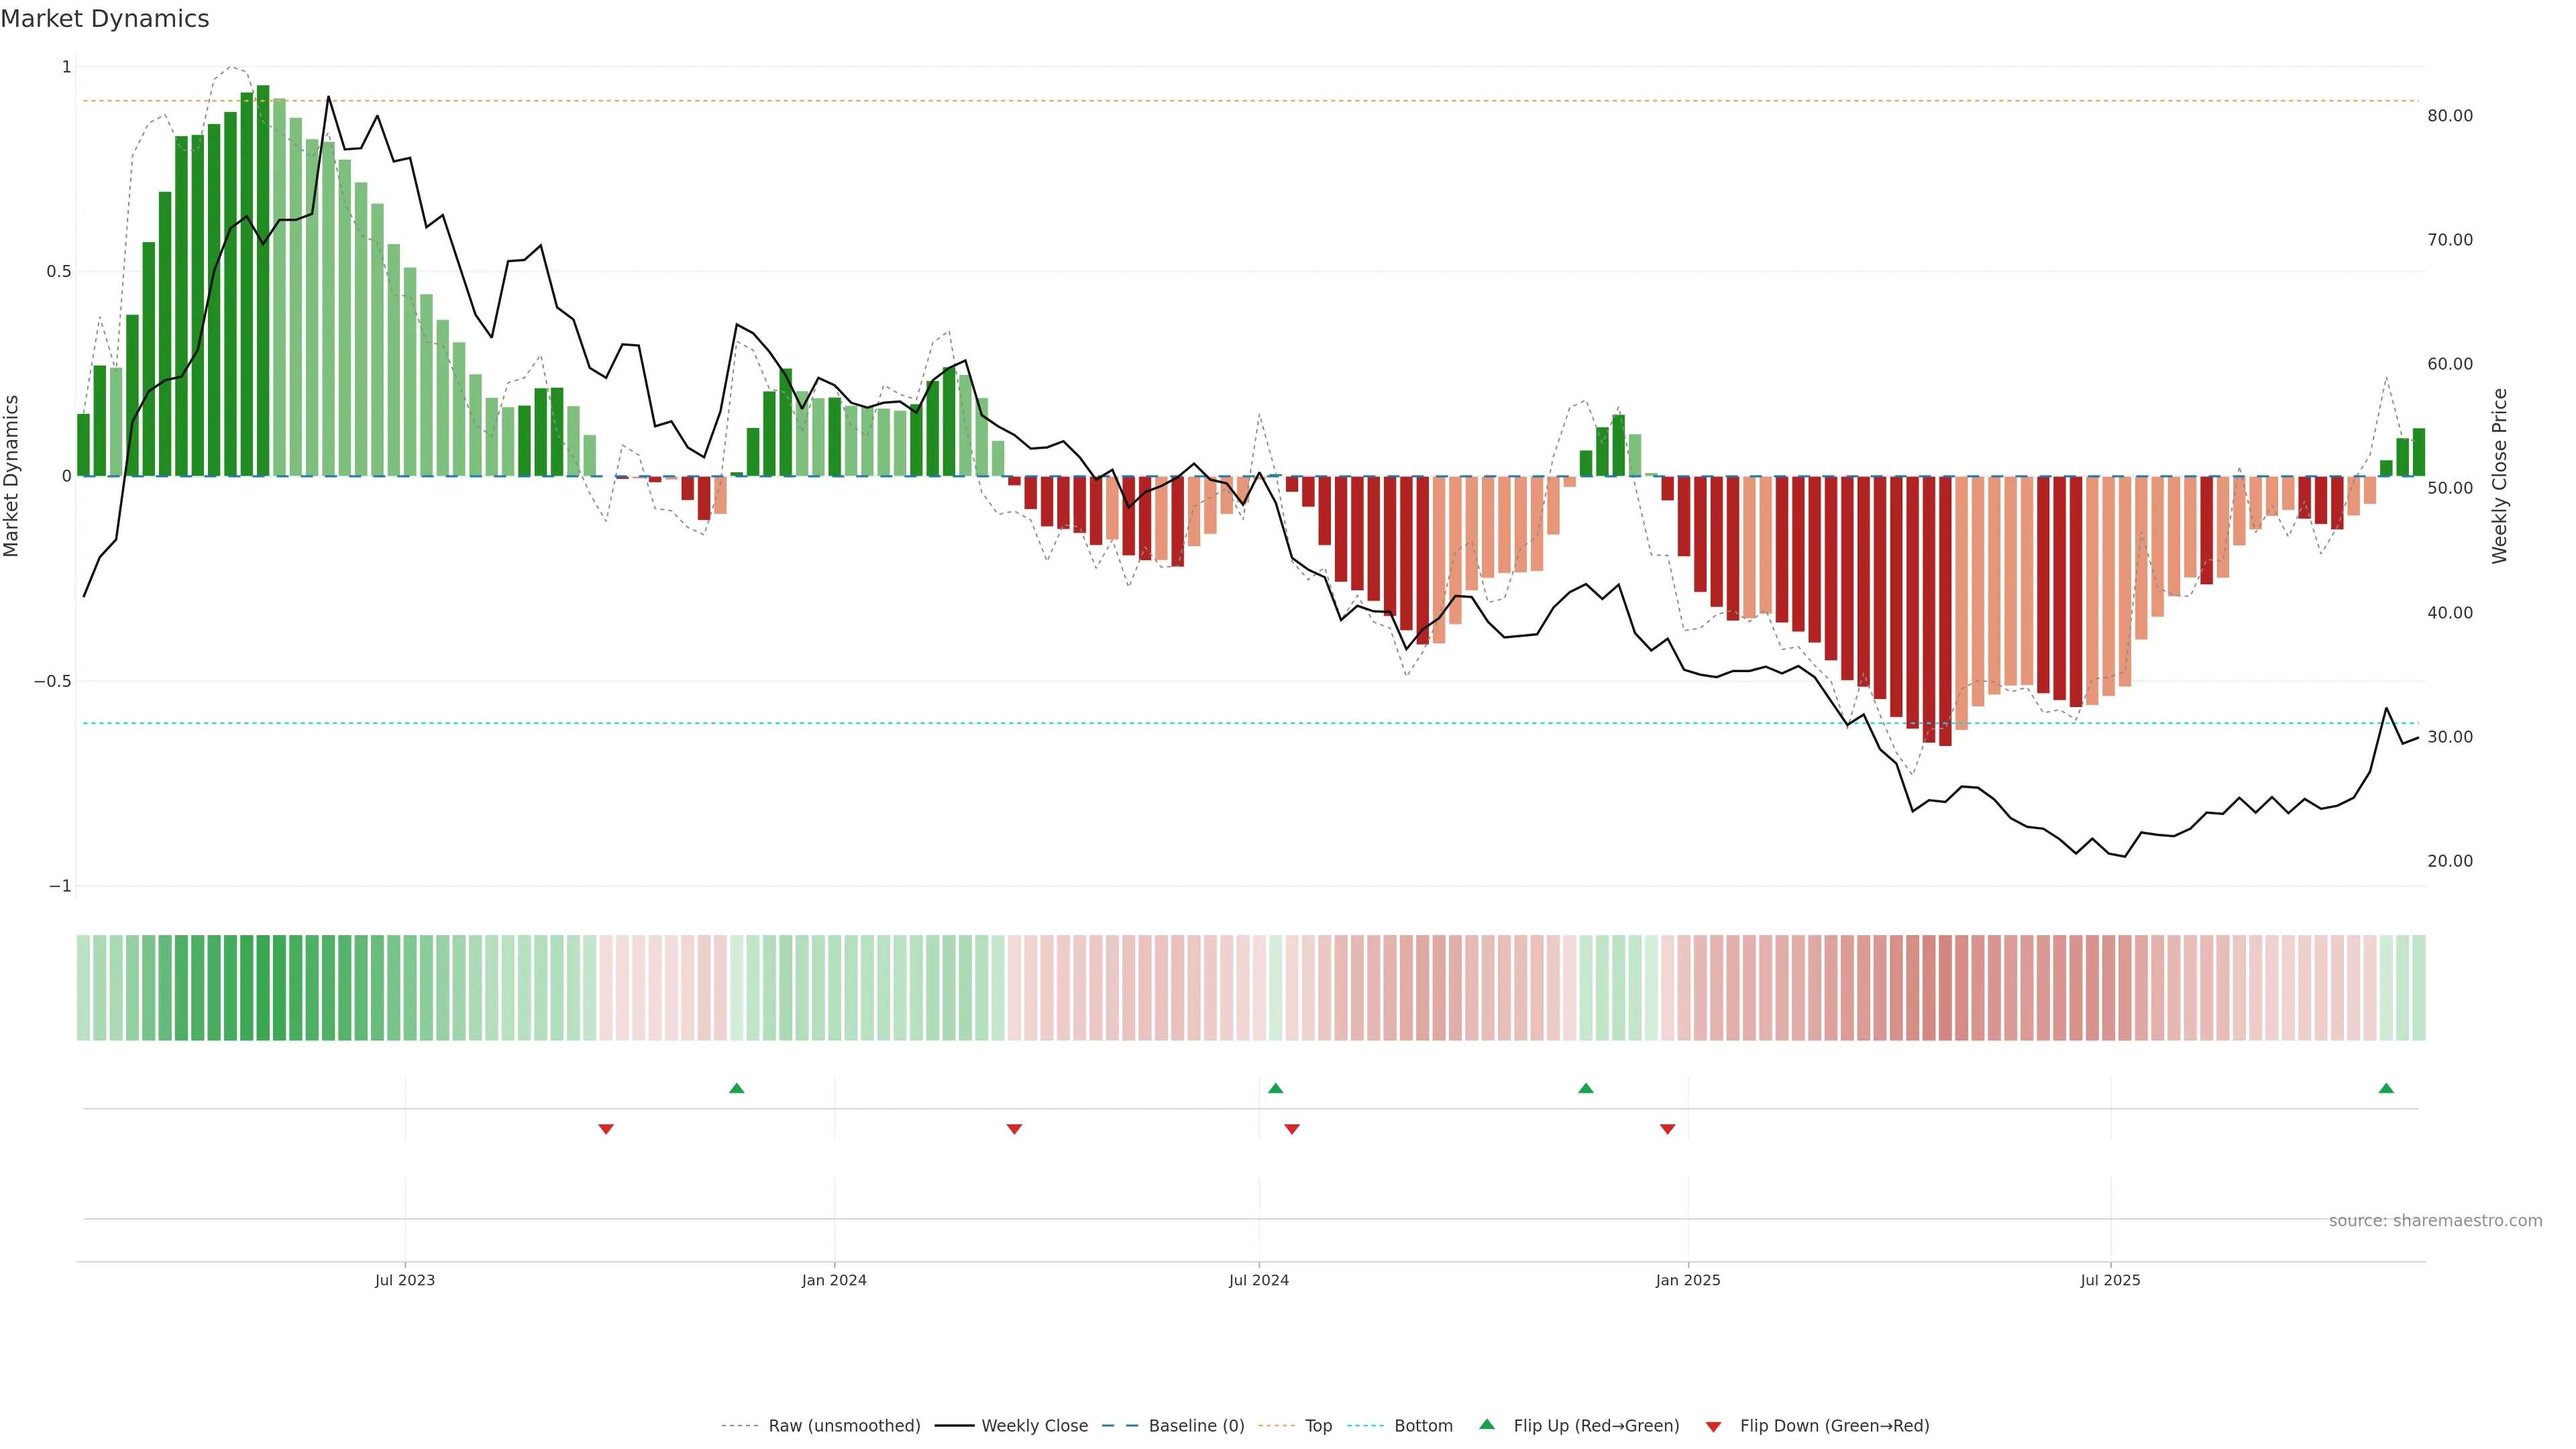Click Flip Down (Green→Red) legend item
2576x1449 pixels.
coord(1834,1426)
